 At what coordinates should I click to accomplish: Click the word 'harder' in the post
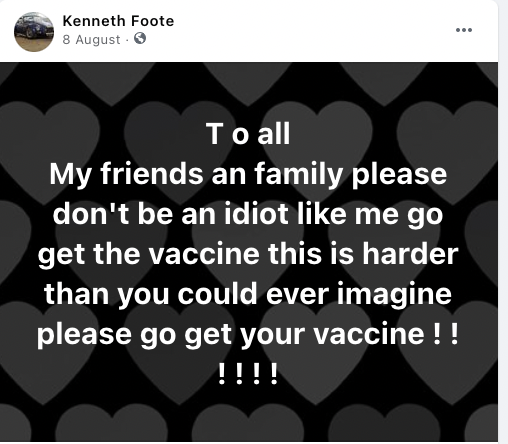(411, 253)
